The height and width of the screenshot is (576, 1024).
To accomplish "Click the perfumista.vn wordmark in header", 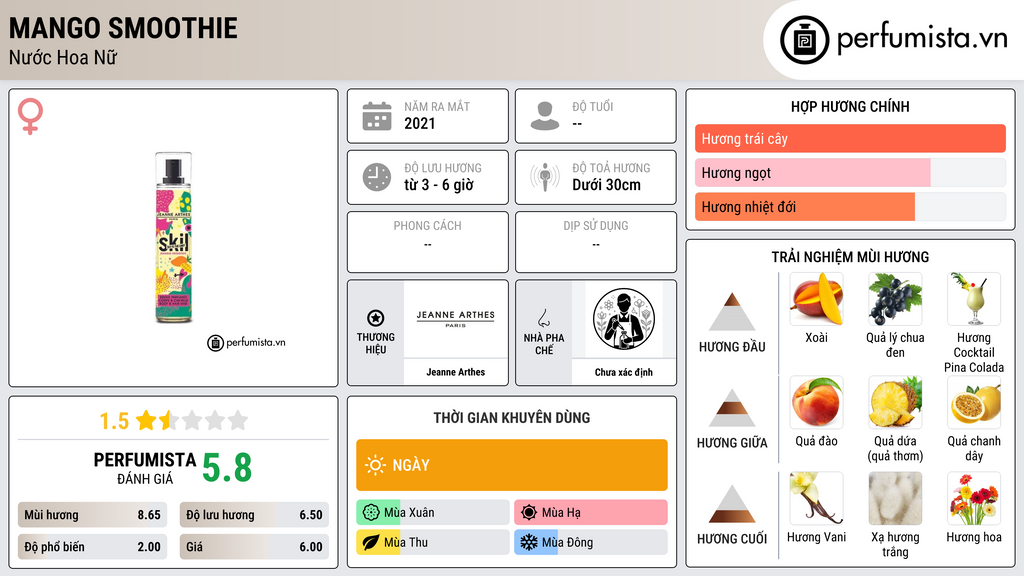I will tap(922, 38).
